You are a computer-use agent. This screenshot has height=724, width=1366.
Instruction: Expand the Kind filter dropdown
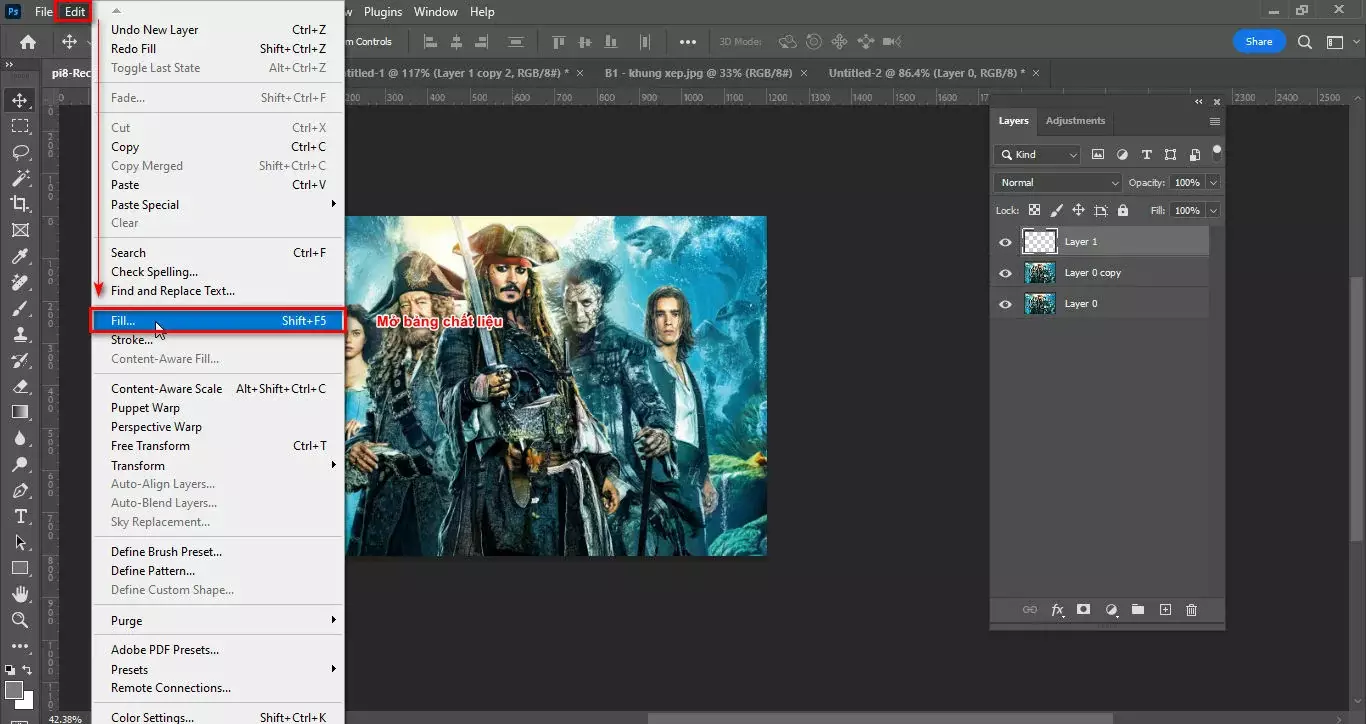[x=1071, y=154]
